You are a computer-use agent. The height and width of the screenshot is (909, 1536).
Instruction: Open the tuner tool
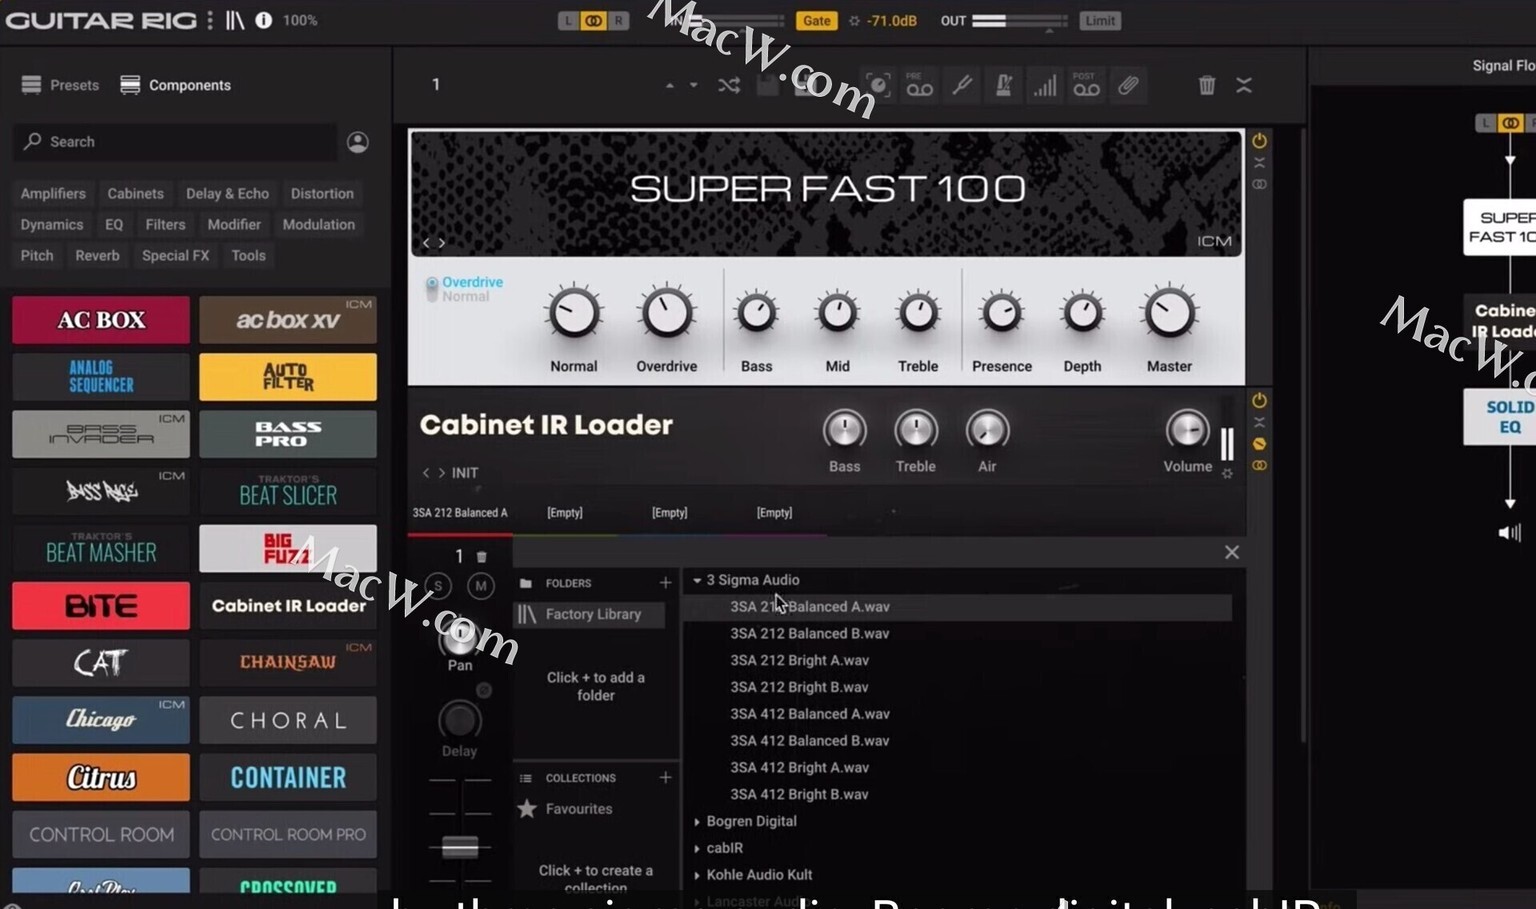pyautogui.click(x=962, y=85)
